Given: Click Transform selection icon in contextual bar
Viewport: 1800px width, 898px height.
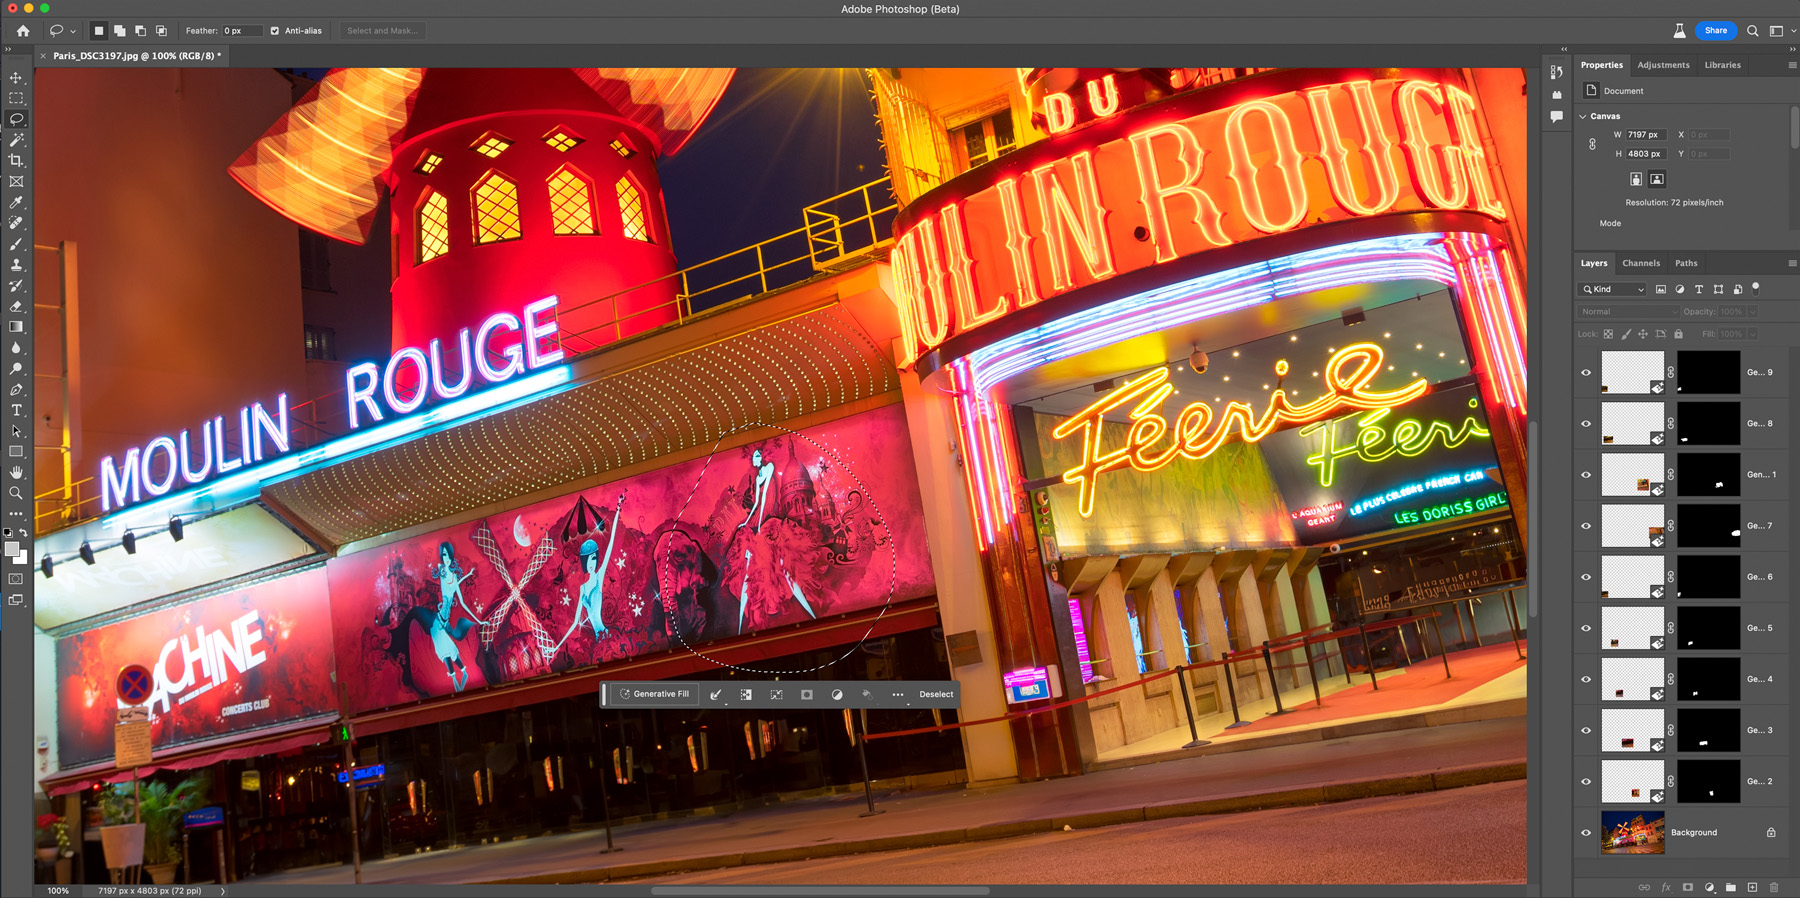Looking at the screenshot, I should [x=776, y=694].
